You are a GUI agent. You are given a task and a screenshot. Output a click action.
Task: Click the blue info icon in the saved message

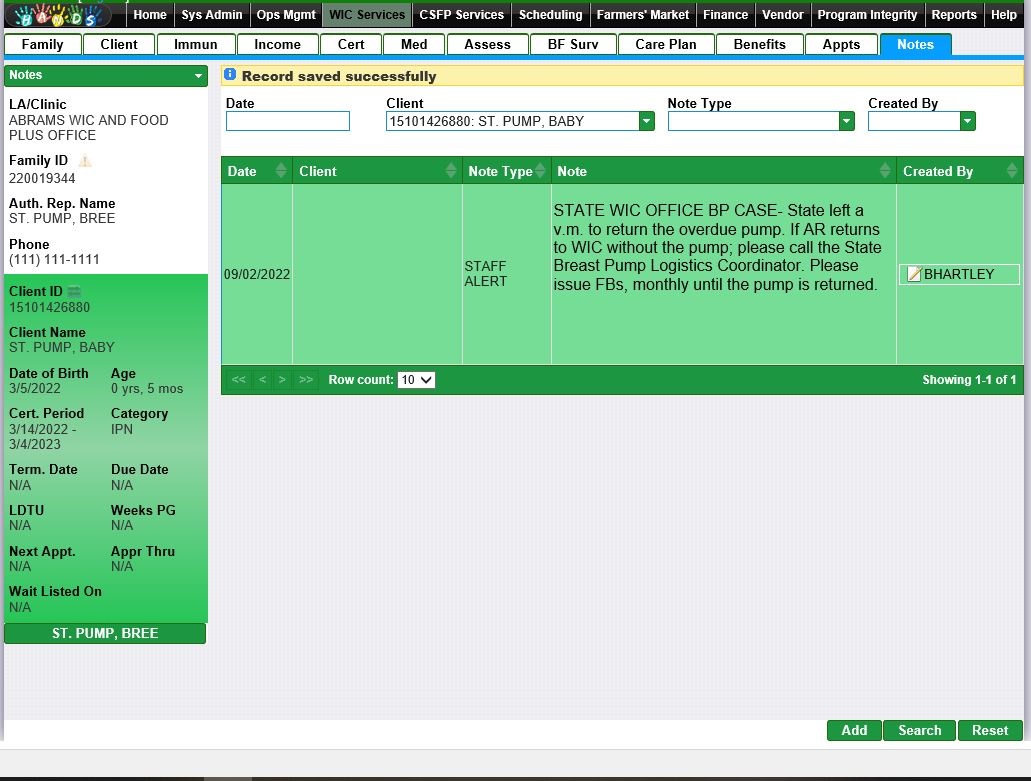tap(230, 75)
